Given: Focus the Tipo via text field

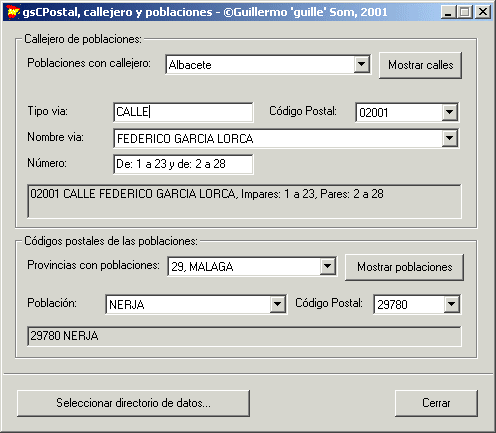Looking at the screenshot, I should [183, 112].
